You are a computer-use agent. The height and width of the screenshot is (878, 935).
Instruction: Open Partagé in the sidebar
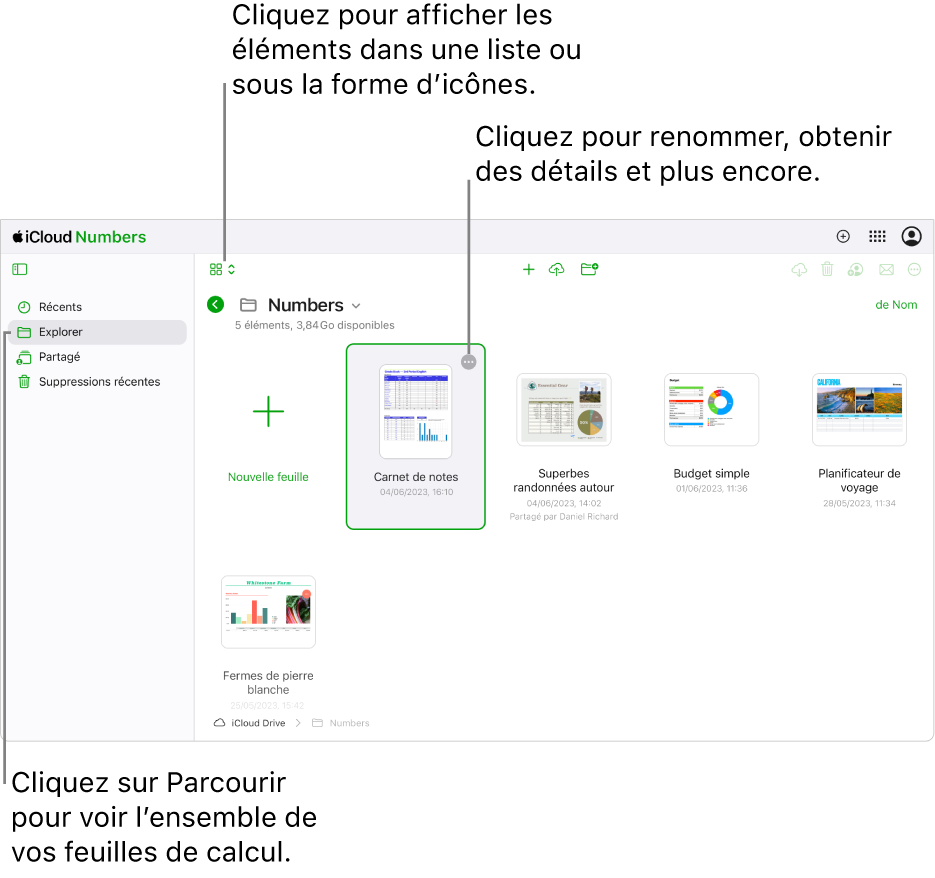(97, 357)
